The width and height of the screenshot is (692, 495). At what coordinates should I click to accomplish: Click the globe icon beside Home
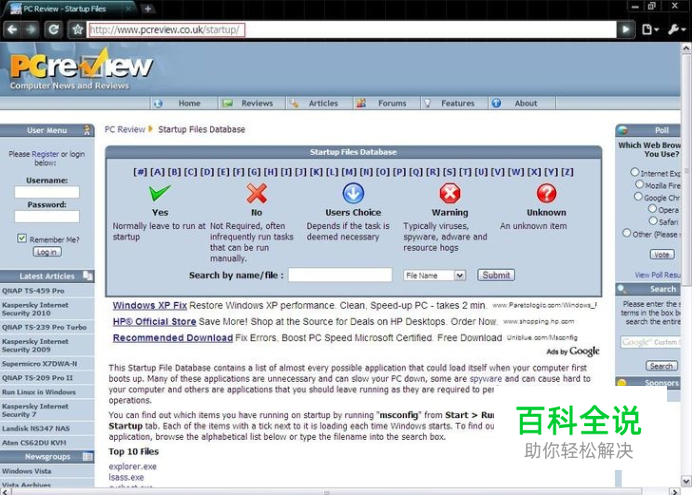click(158, 103)
